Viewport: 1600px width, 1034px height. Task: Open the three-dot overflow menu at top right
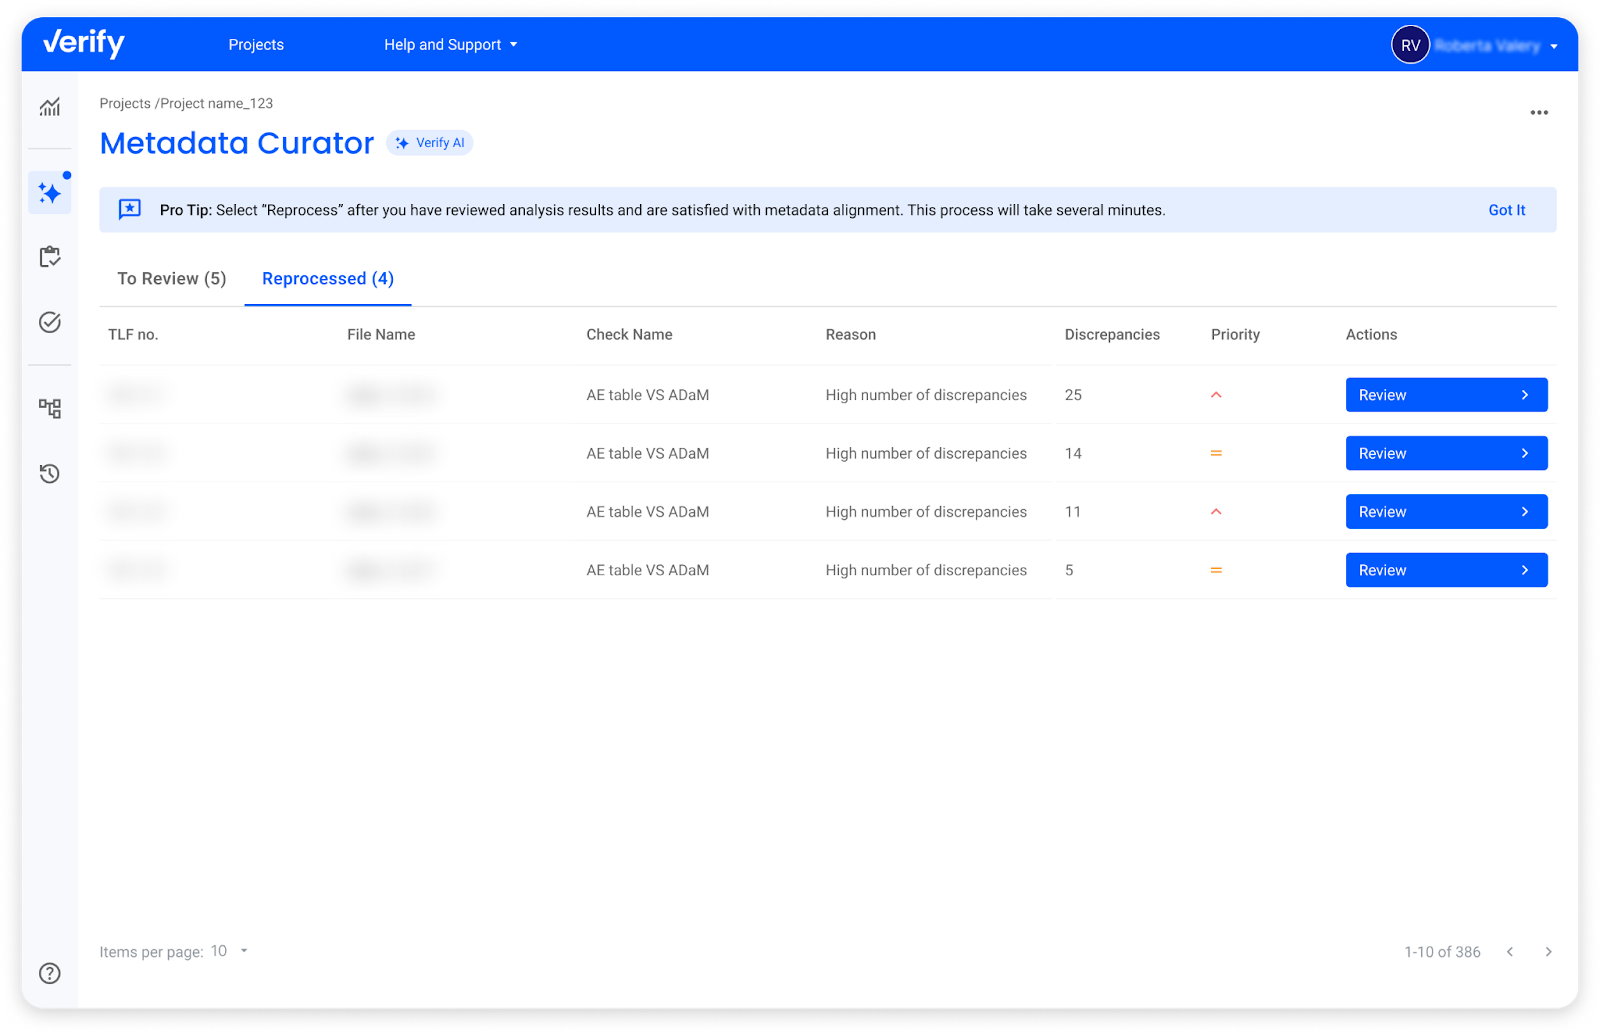pos(1539,112)
